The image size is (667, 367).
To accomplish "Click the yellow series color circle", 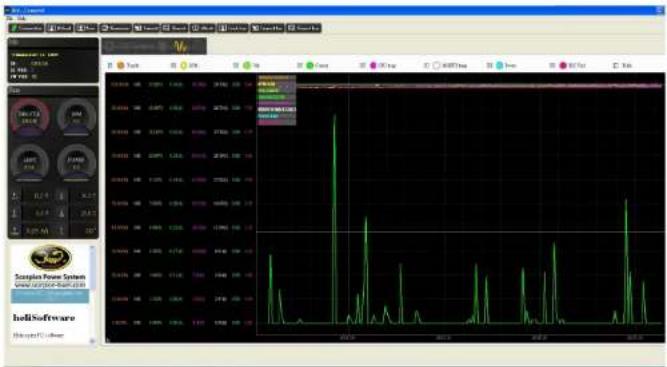I will [184, 65].
